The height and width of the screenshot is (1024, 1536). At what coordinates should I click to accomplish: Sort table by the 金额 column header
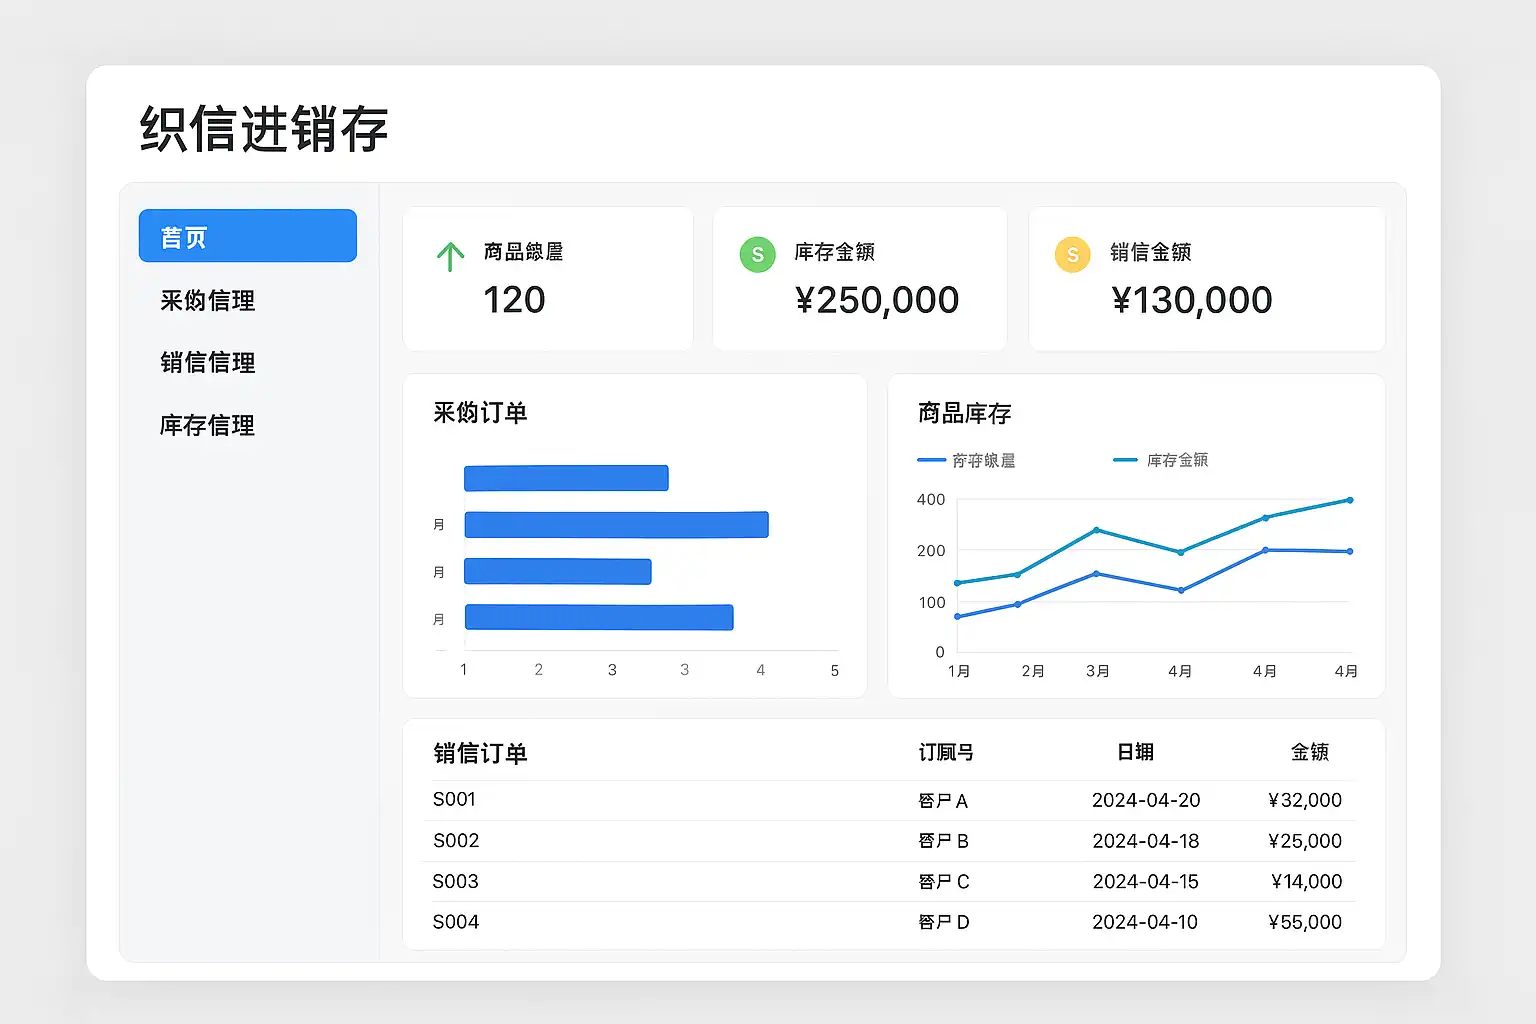[x=1309, y=752]
